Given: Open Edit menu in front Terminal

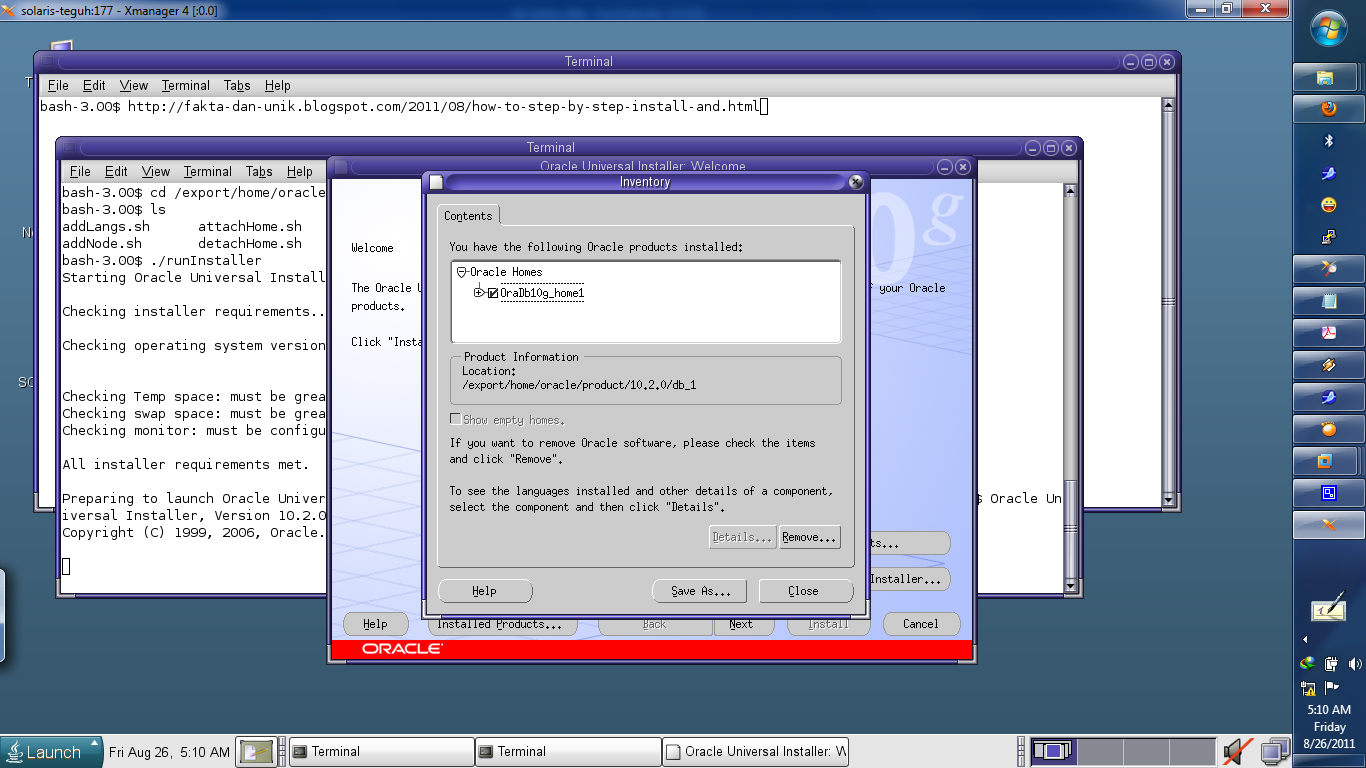Looking at the screenshot, I should pyautogui.click(x=116, y=172).
